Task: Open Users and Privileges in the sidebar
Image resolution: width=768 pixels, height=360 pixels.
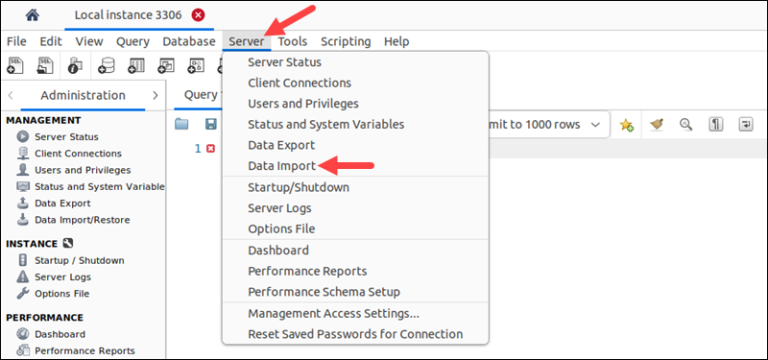Action: click(x=83, y=170)
